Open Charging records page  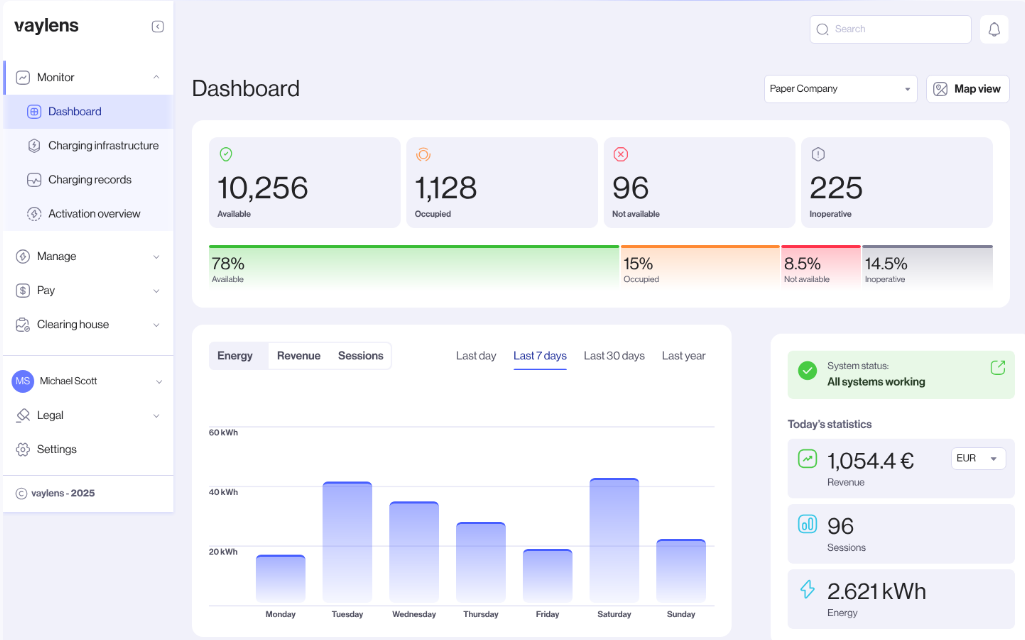pyautogui.click(x=90, y=180)
